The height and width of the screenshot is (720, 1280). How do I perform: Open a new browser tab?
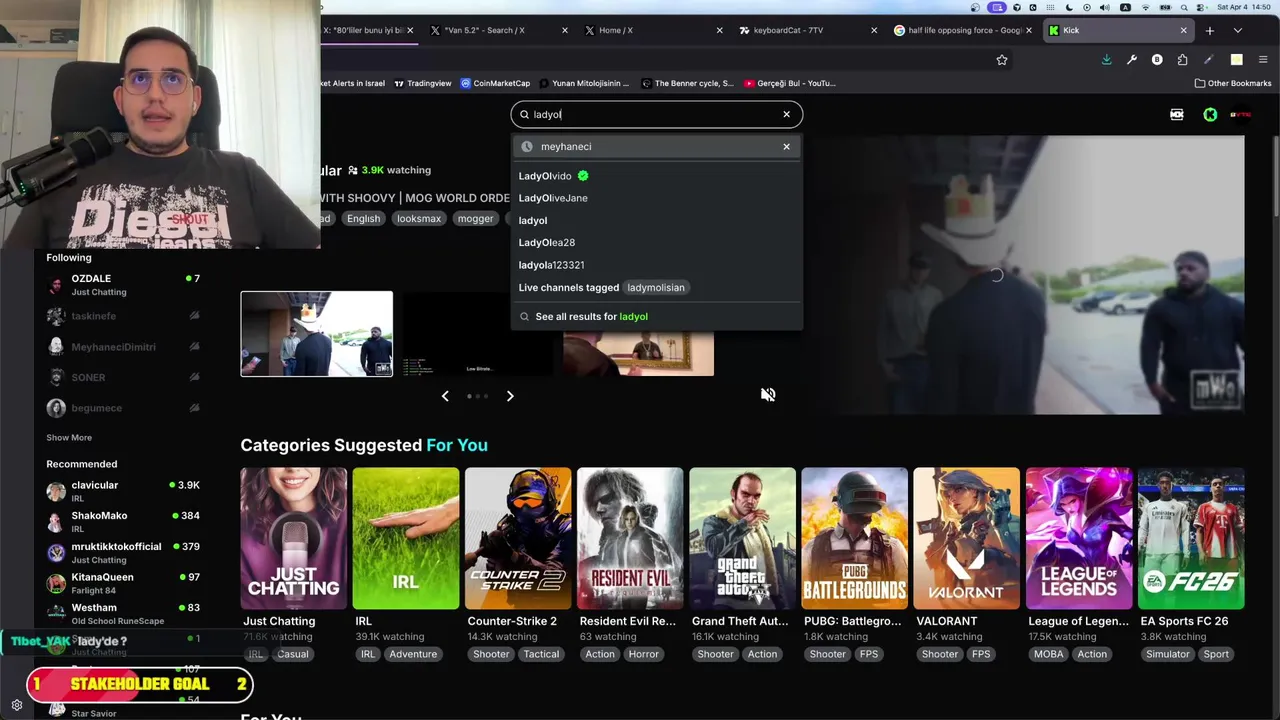1209,30
